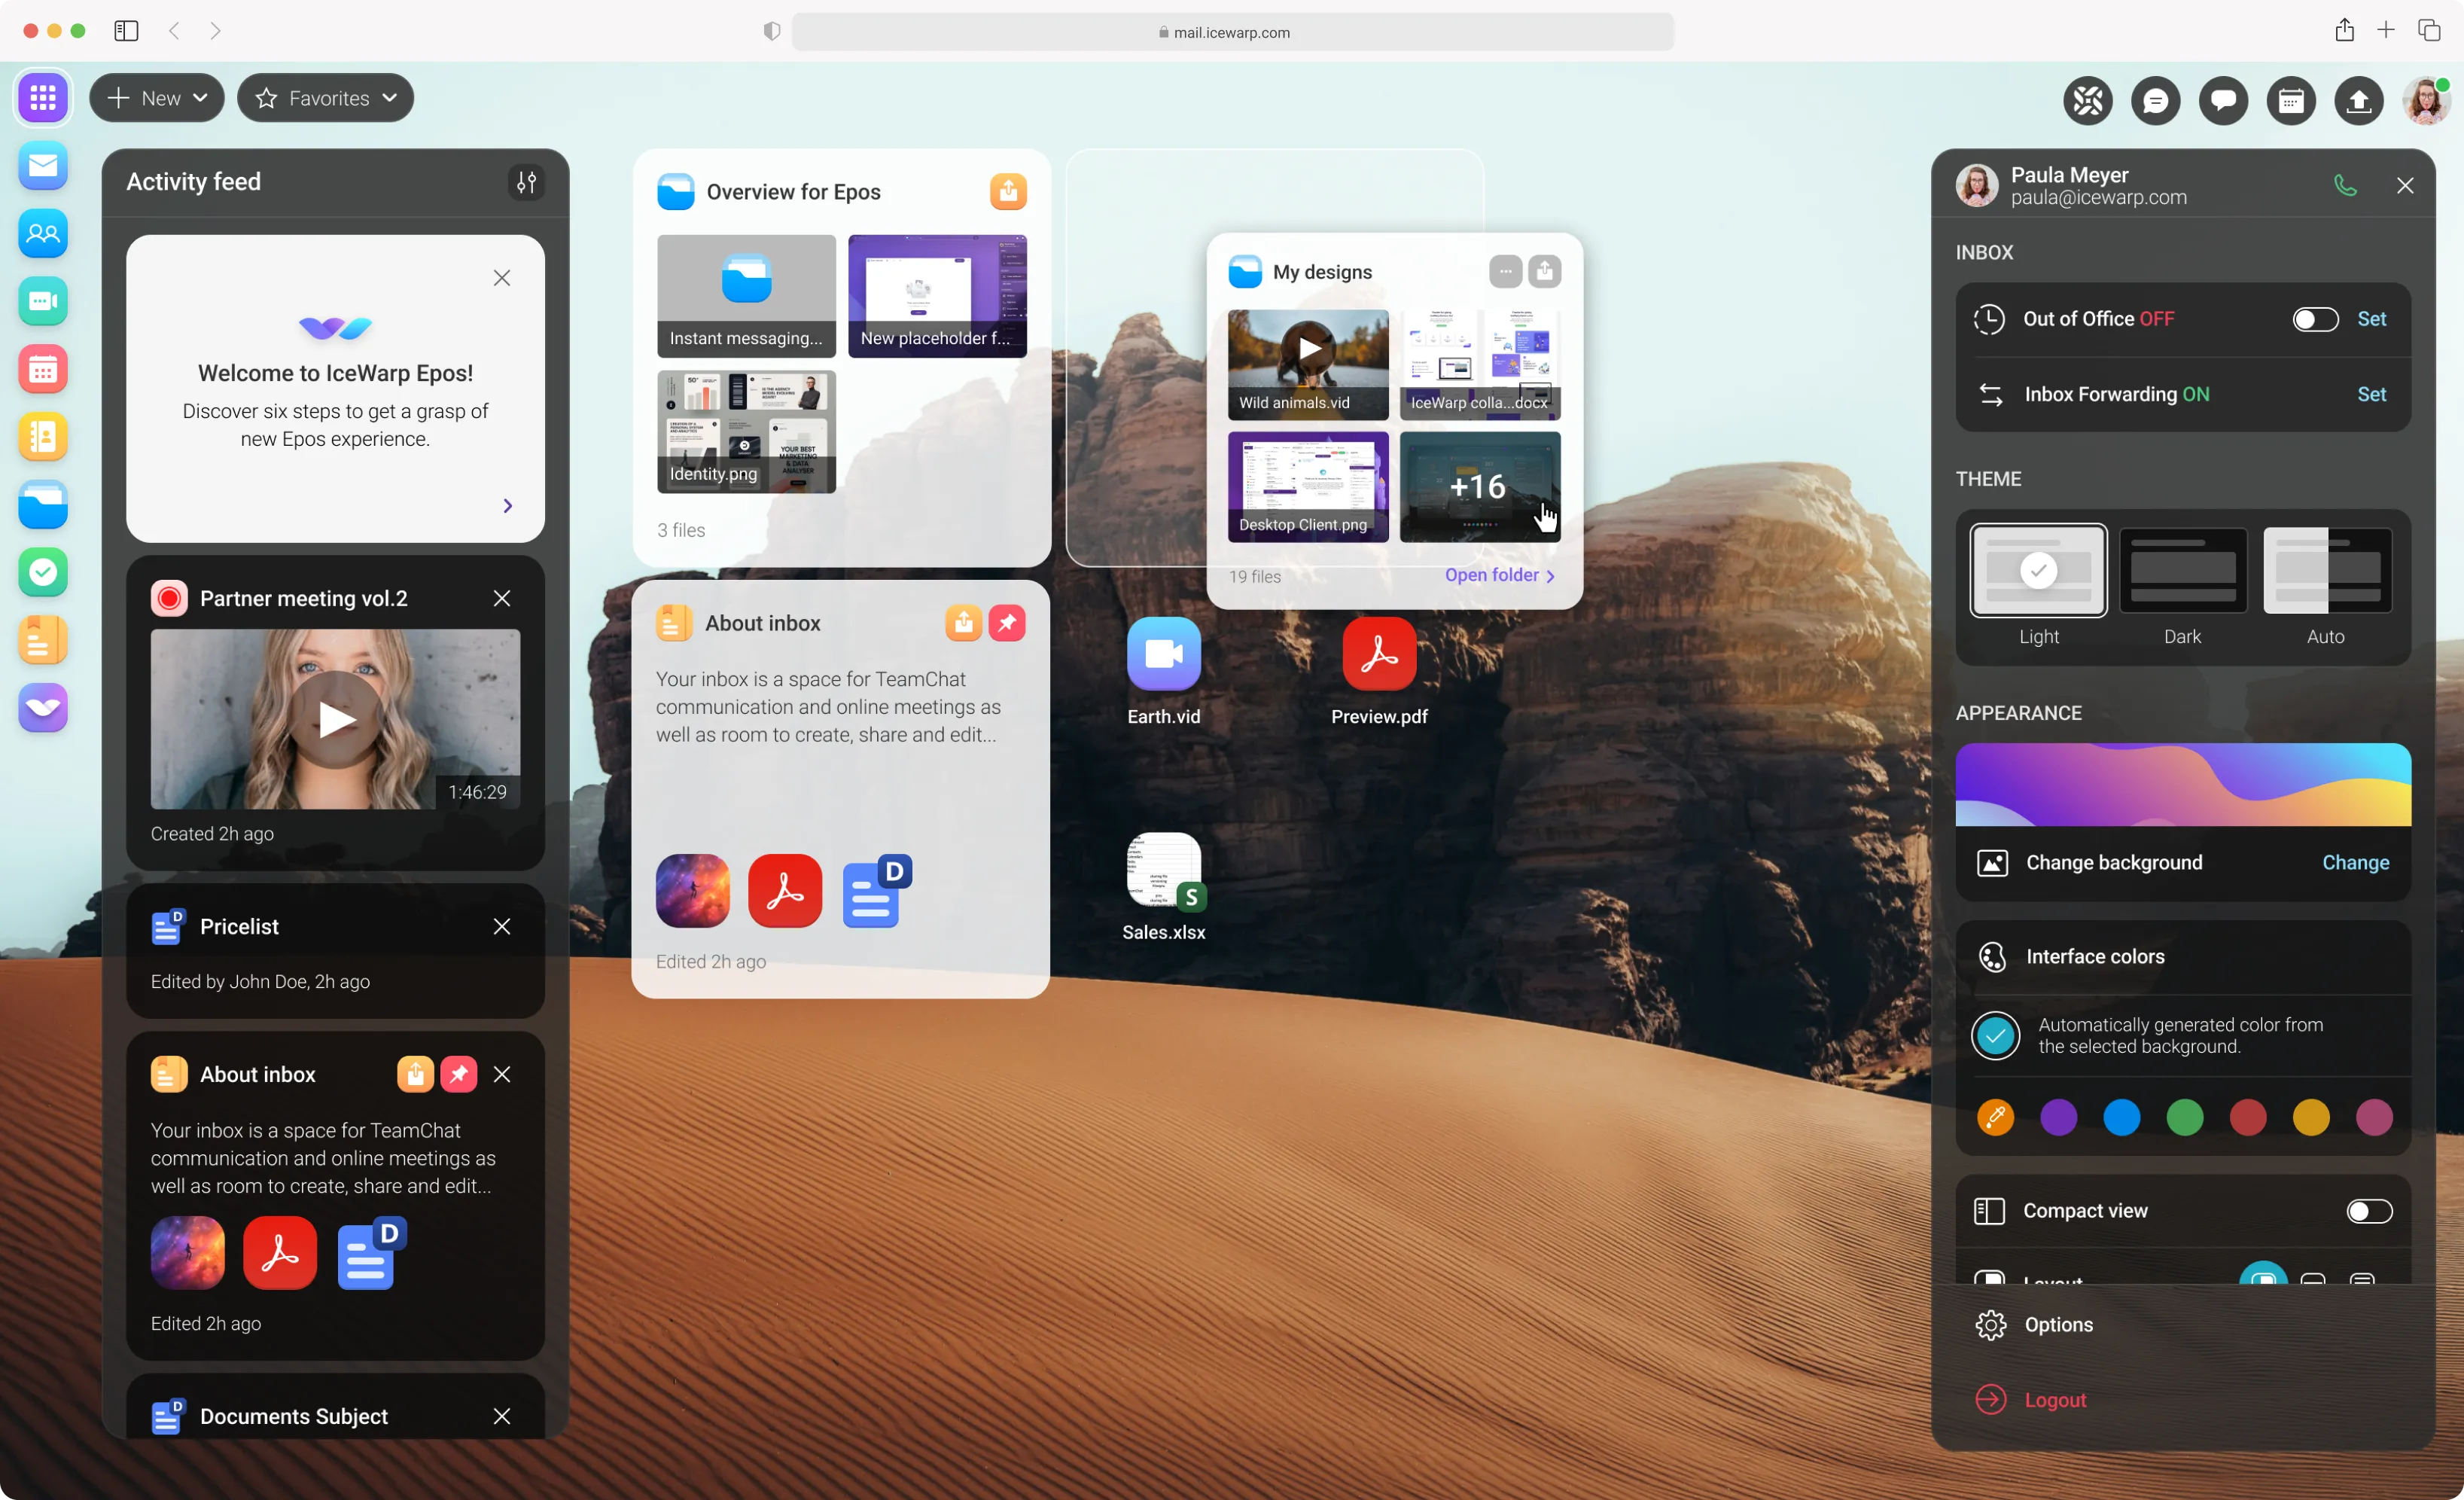The height and width of the screenshot is (1500, 2464).
Task: Expand the New dropdown button
Action: tap(157, 98)
